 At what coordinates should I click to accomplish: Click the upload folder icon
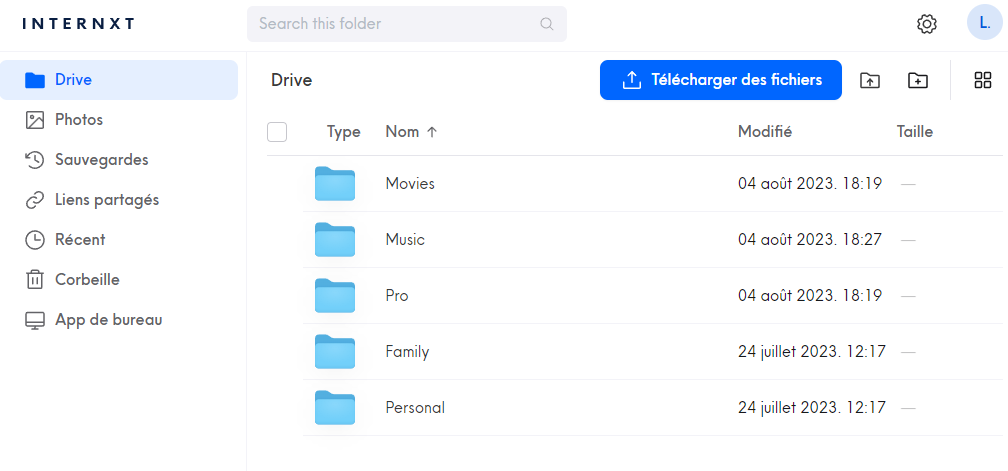tap(870, 81)
